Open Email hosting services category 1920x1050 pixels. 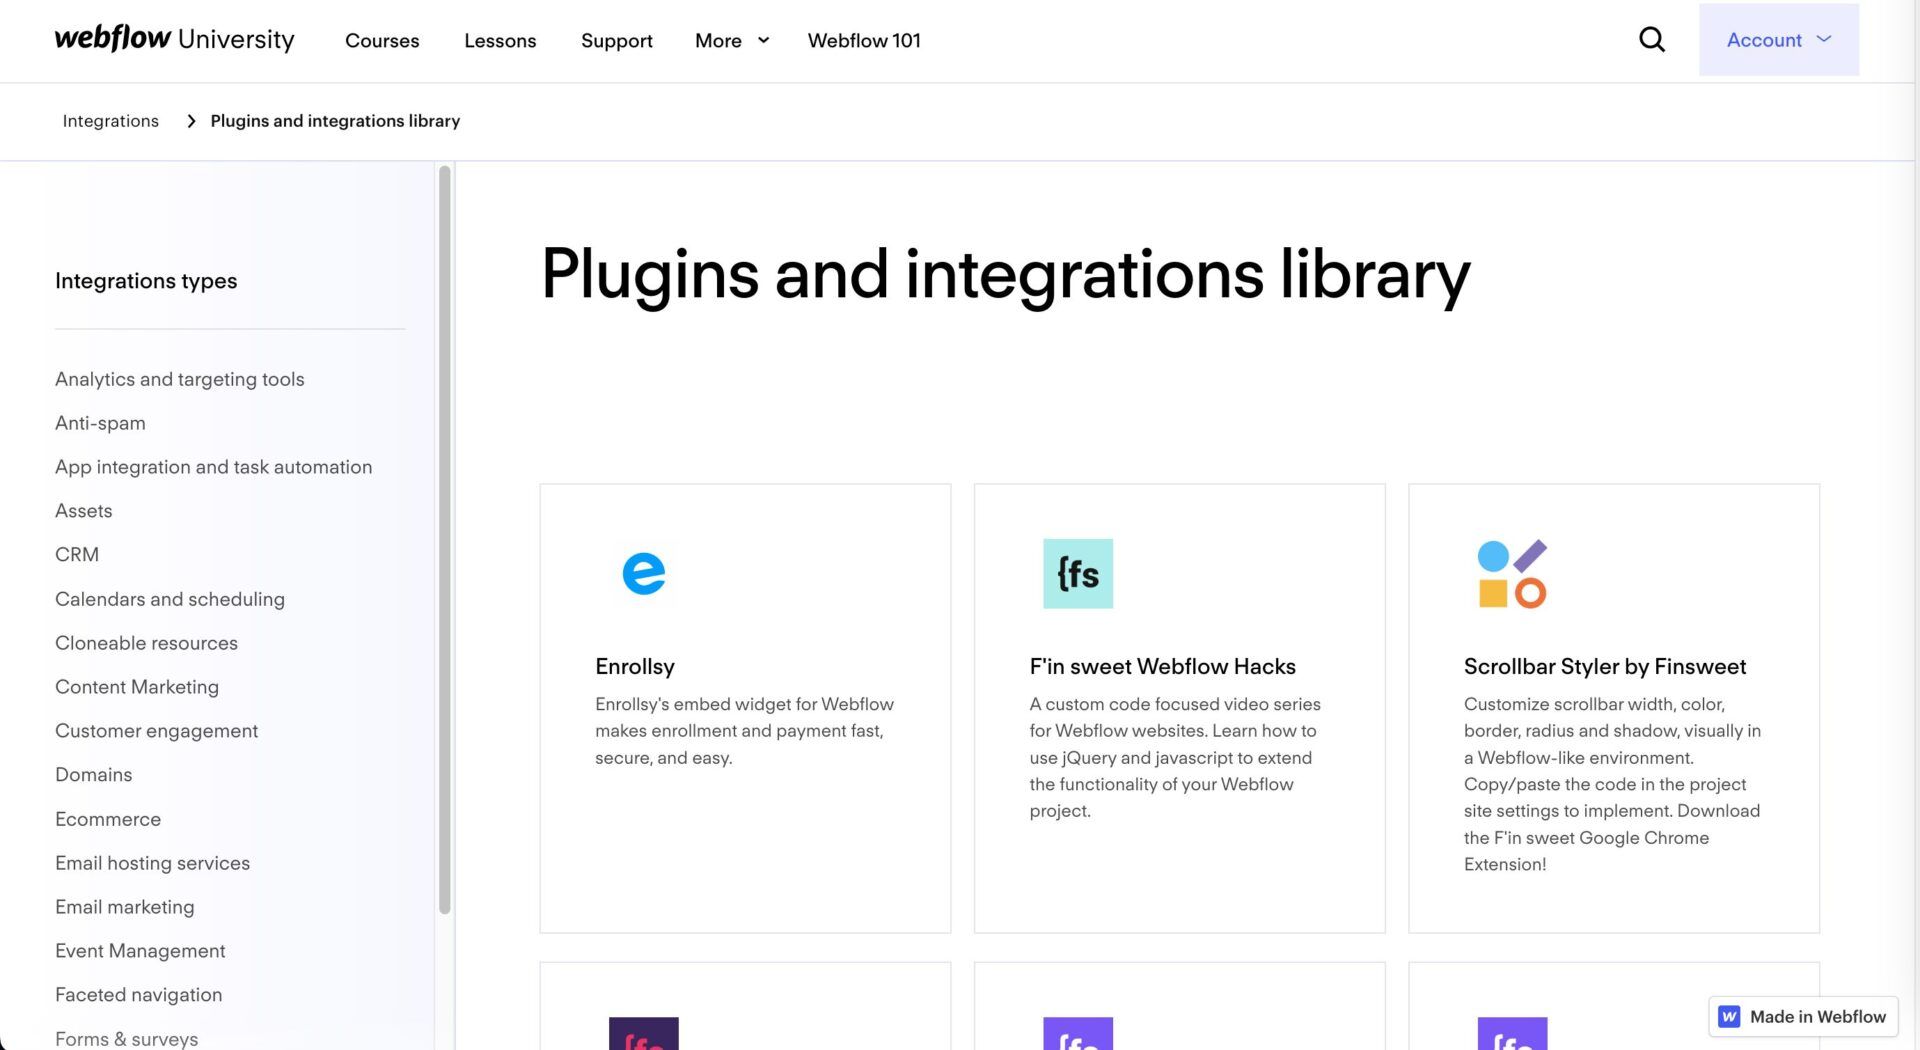[x=152, y=863]
